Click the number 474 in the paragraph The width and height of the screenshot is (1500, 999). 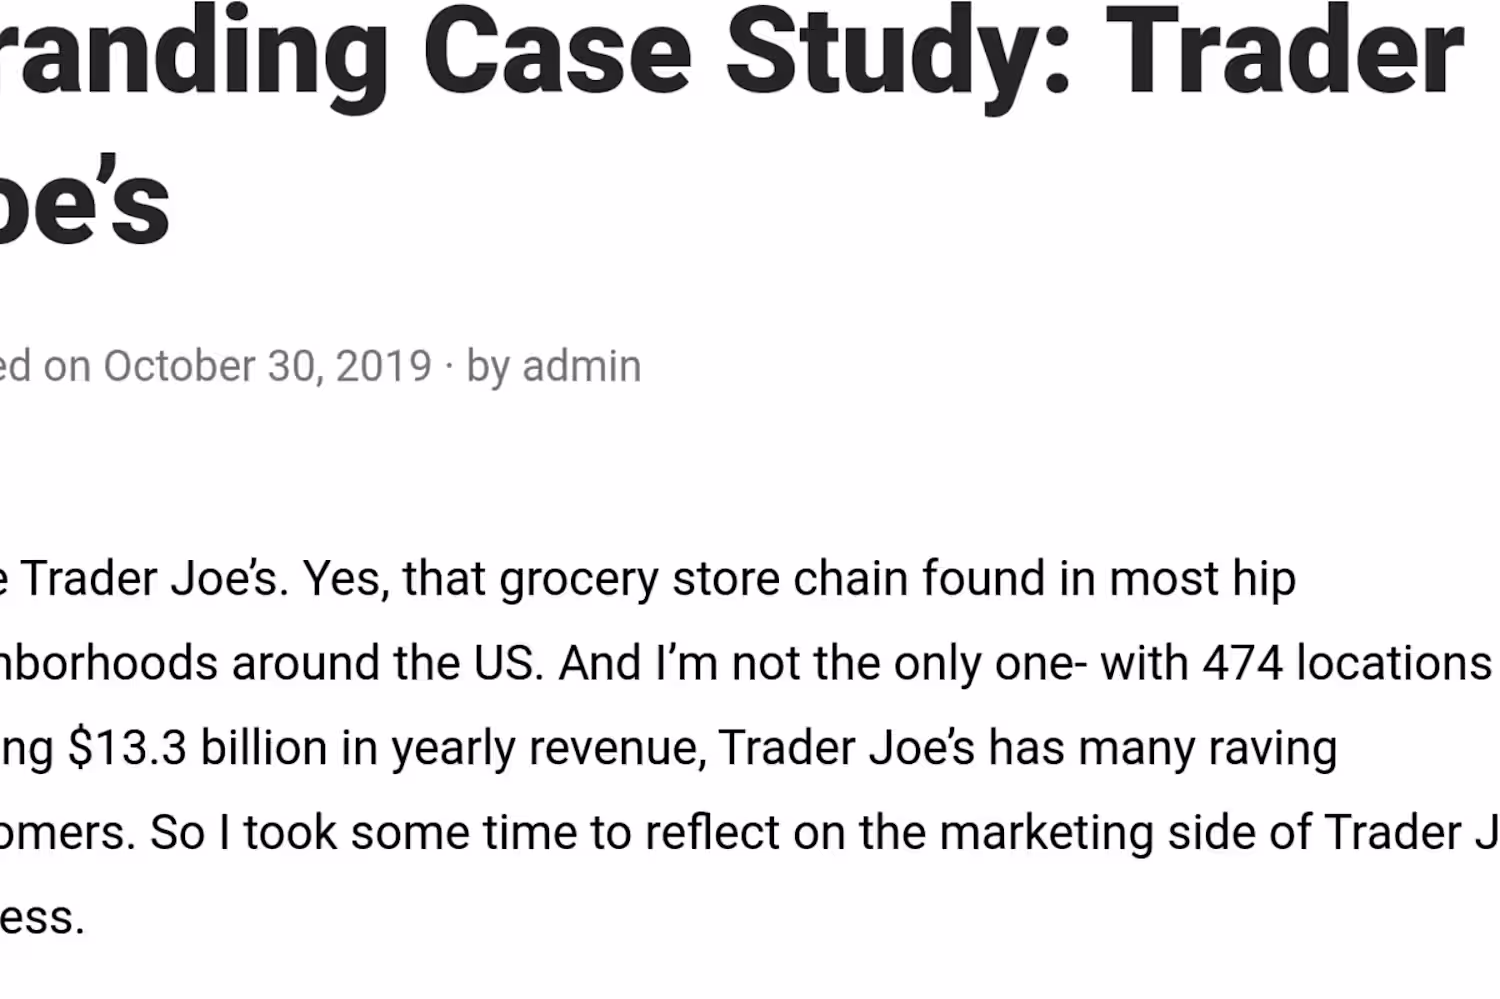(1242, 663)
